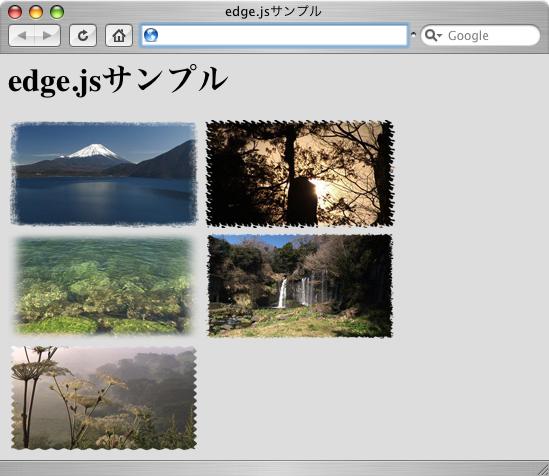Click the window resize grip corner
This screenshot has height=476, width=549.
[x=542, y=470]
